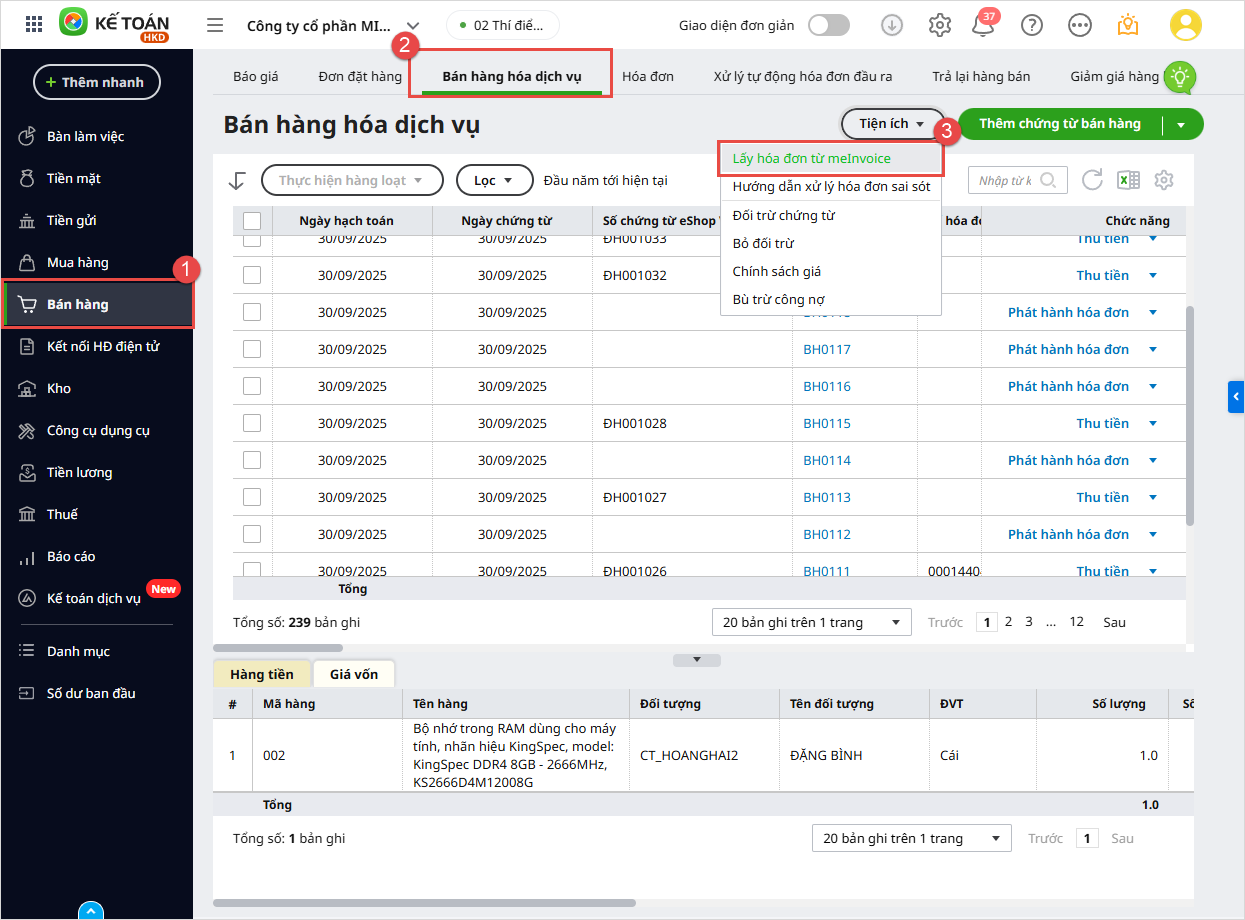Click the search input in the list toolbar
1245x920 pixels.
coord(1006,180)
